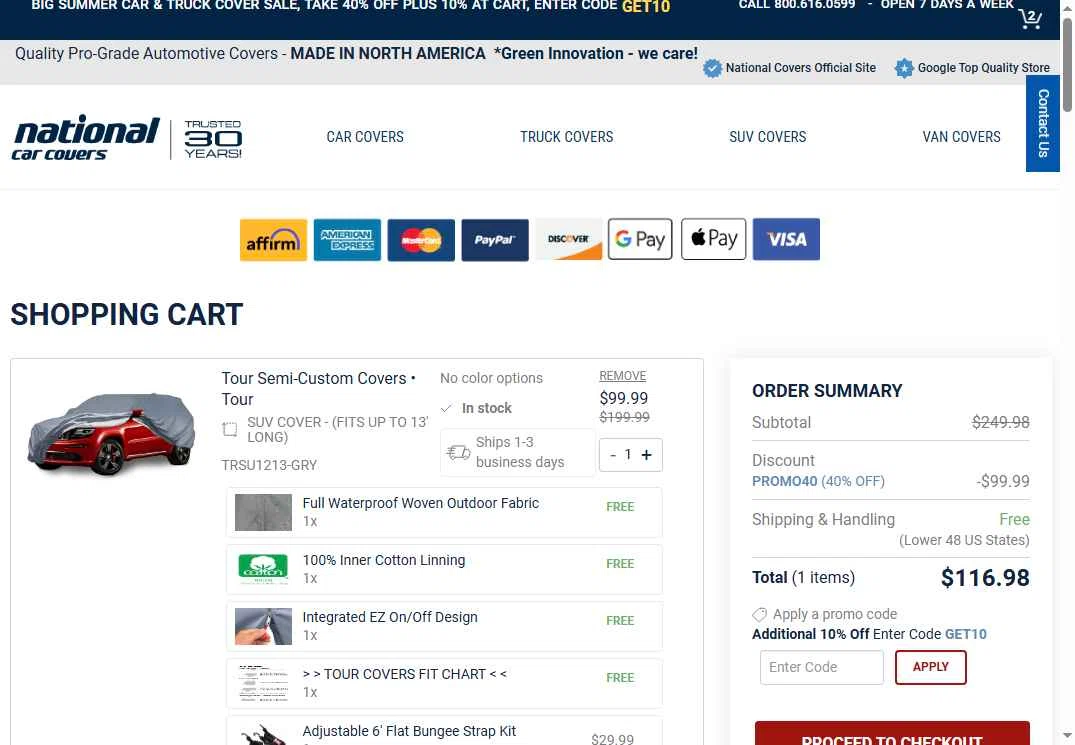Open the Van Covers menu
This screenshot has height=745, width=1075.
pyautogui.click(x=961, y=137)
